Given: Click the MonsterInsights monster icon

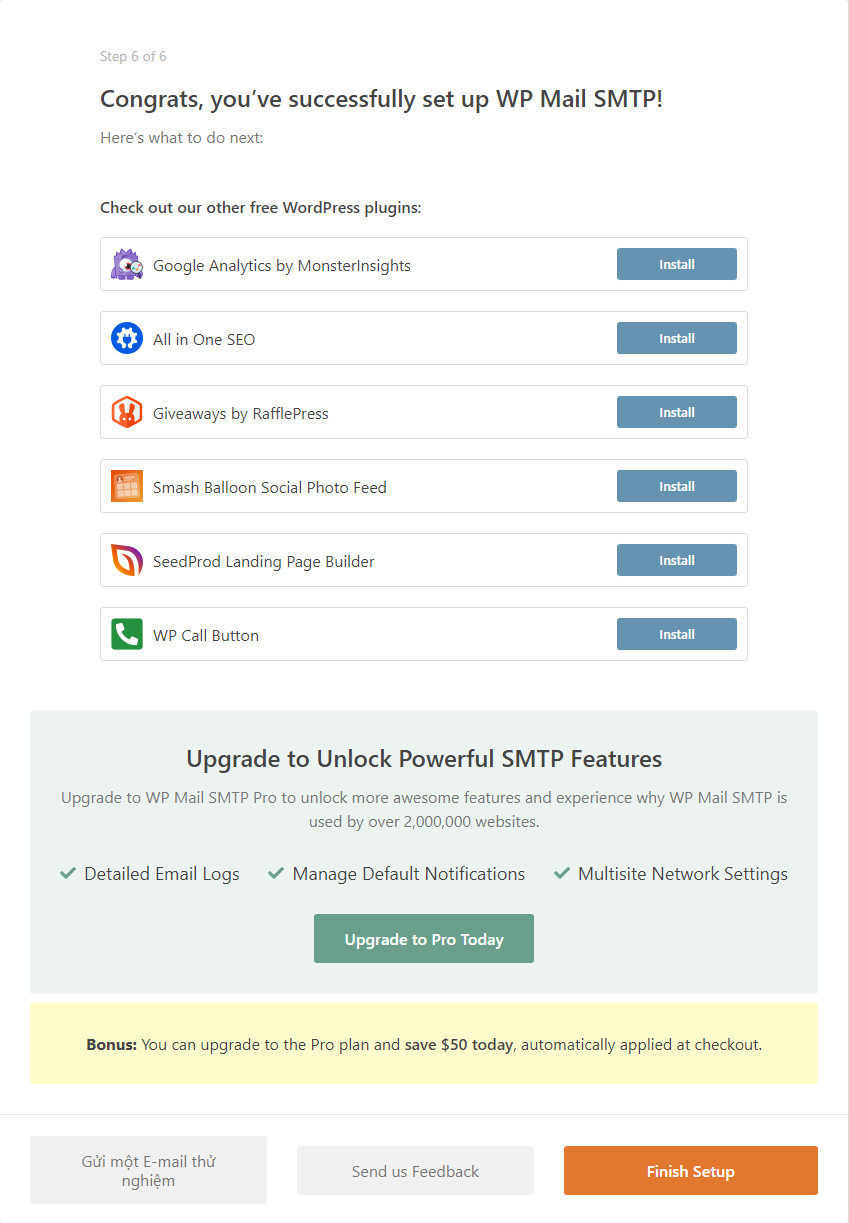Looking at the screenshot, I should (127, 265).
